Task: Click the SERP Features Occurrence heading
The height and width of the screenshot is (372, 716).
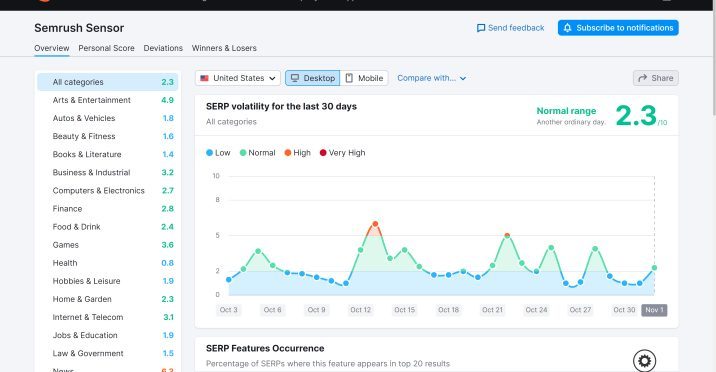Action: click(x=265, y=348)
